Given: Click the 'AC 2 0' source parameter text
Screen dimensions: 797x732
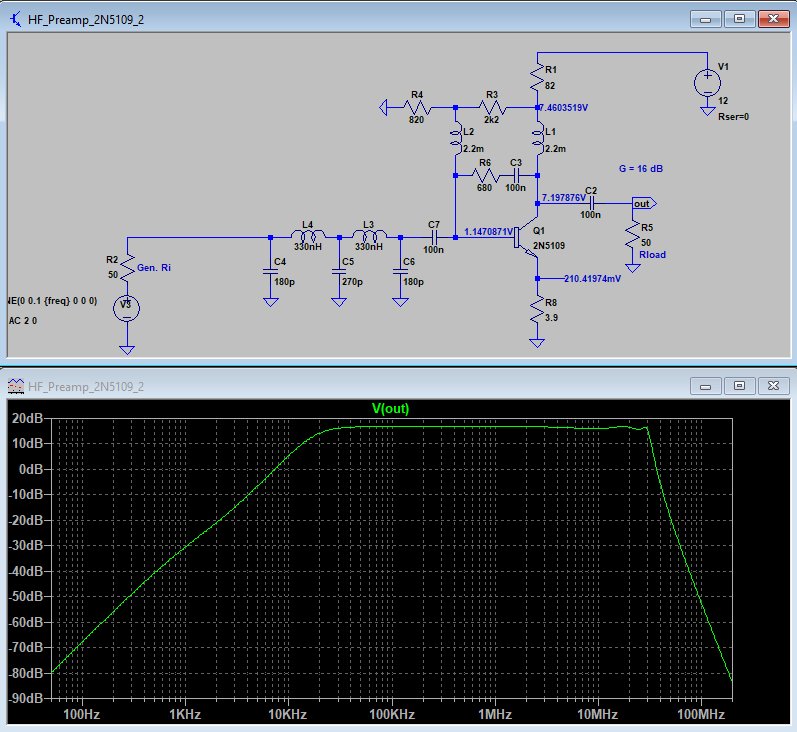Looking at the screenshot, I should click(x=23, y=321).
